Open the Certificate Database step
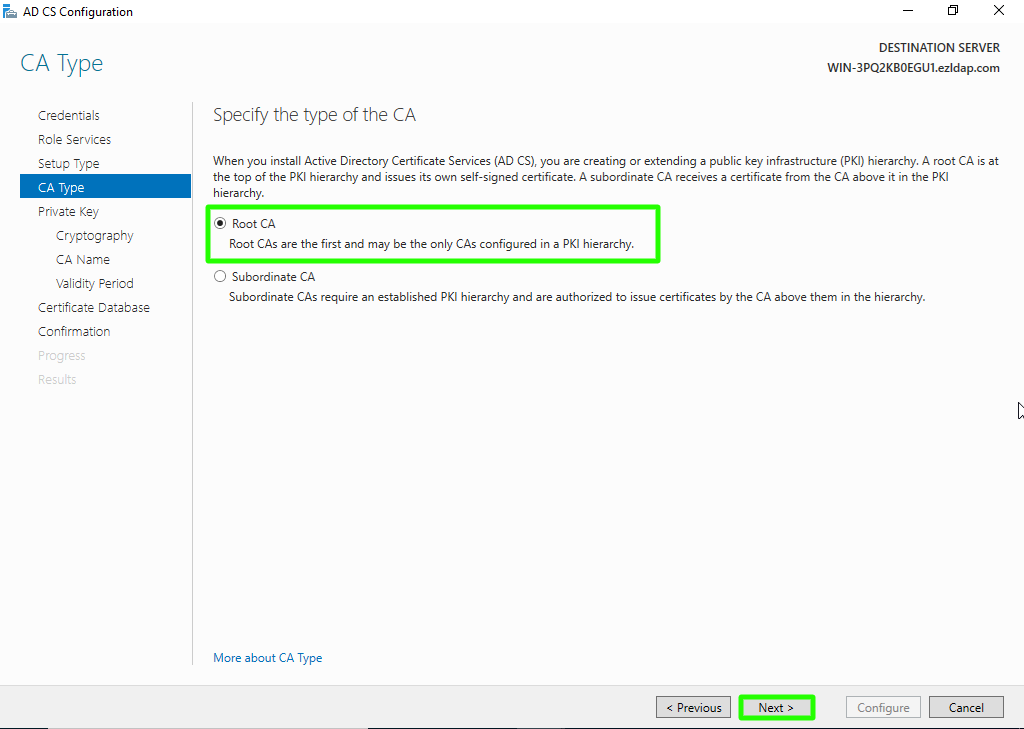The width and height of the screenshot is (1024, 729). pos(94,308)
